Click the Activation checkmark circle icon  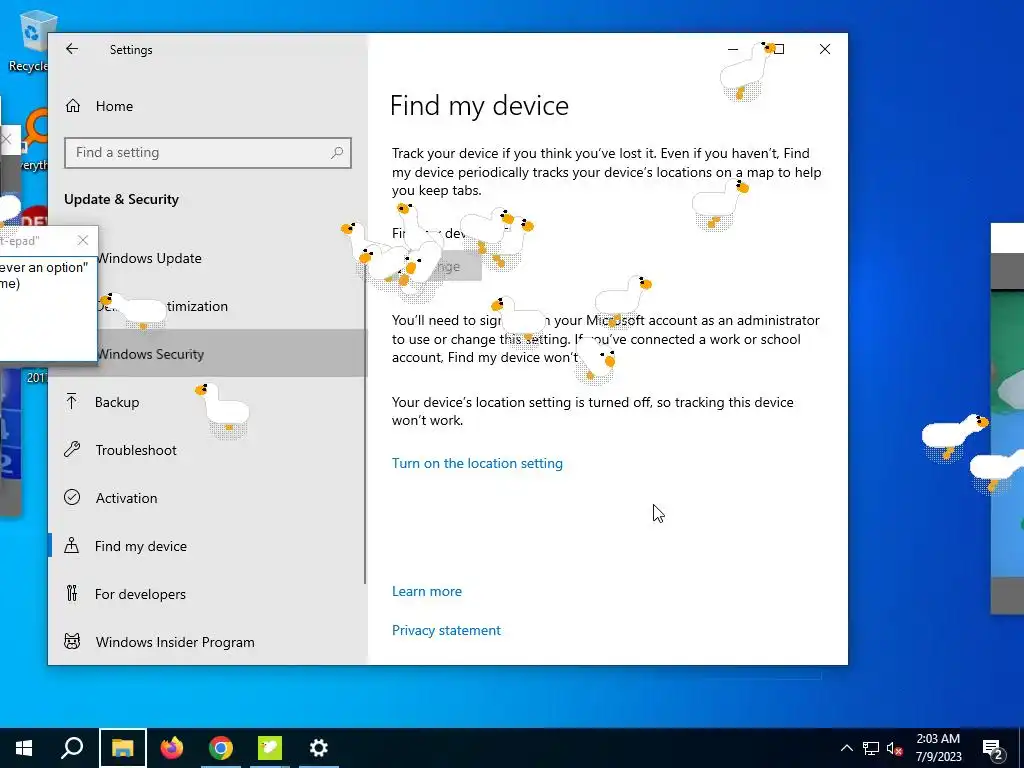[x=72, y=498]
